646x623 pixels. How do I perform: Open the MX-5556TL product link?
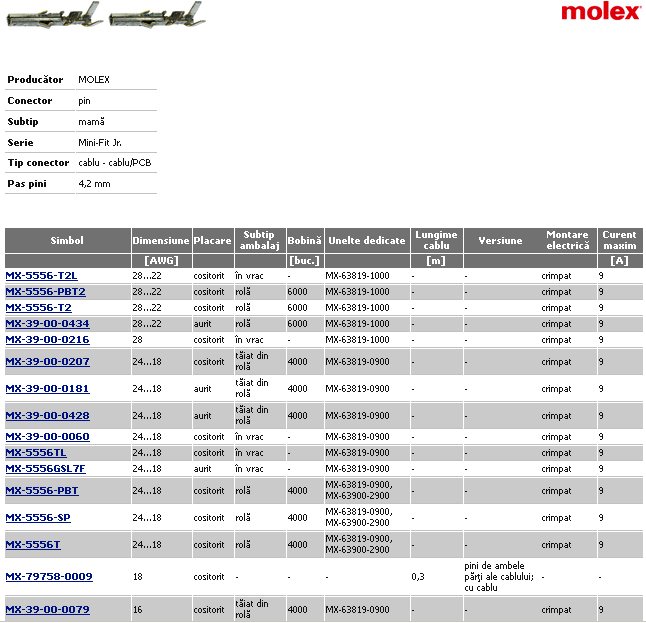coord(36,453)
